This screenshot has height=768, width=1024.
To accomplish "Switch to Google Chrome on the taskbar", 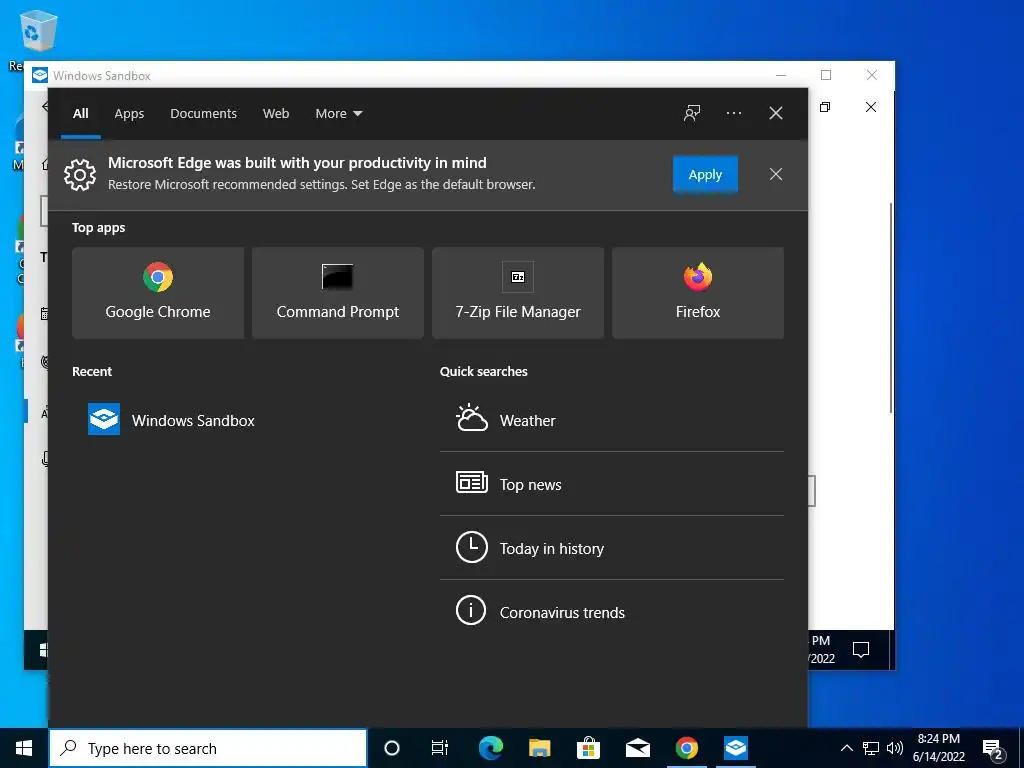I will tap(686, 748).
